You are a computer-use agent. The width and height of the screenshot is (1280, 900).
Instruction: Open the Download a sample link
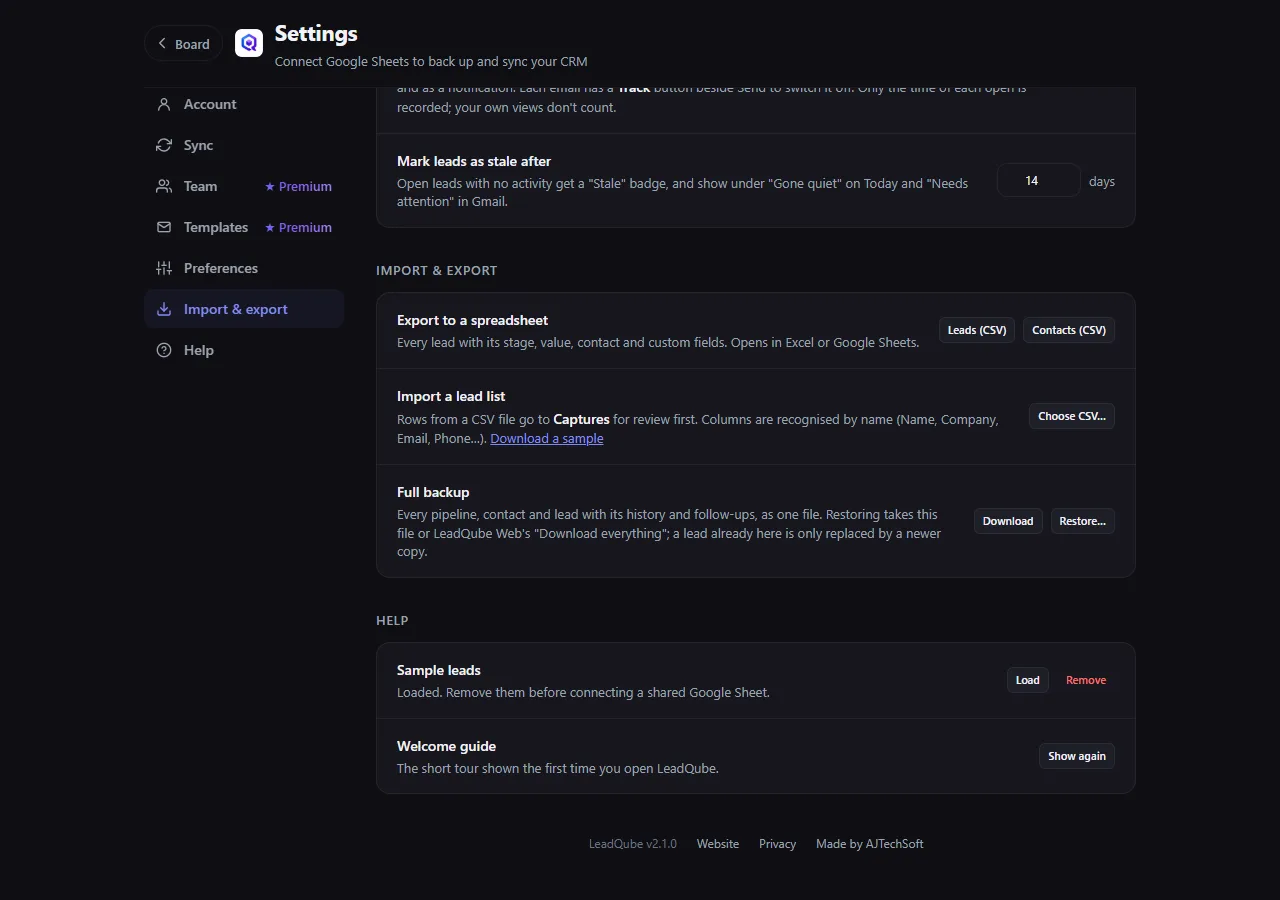click(547, 438)
